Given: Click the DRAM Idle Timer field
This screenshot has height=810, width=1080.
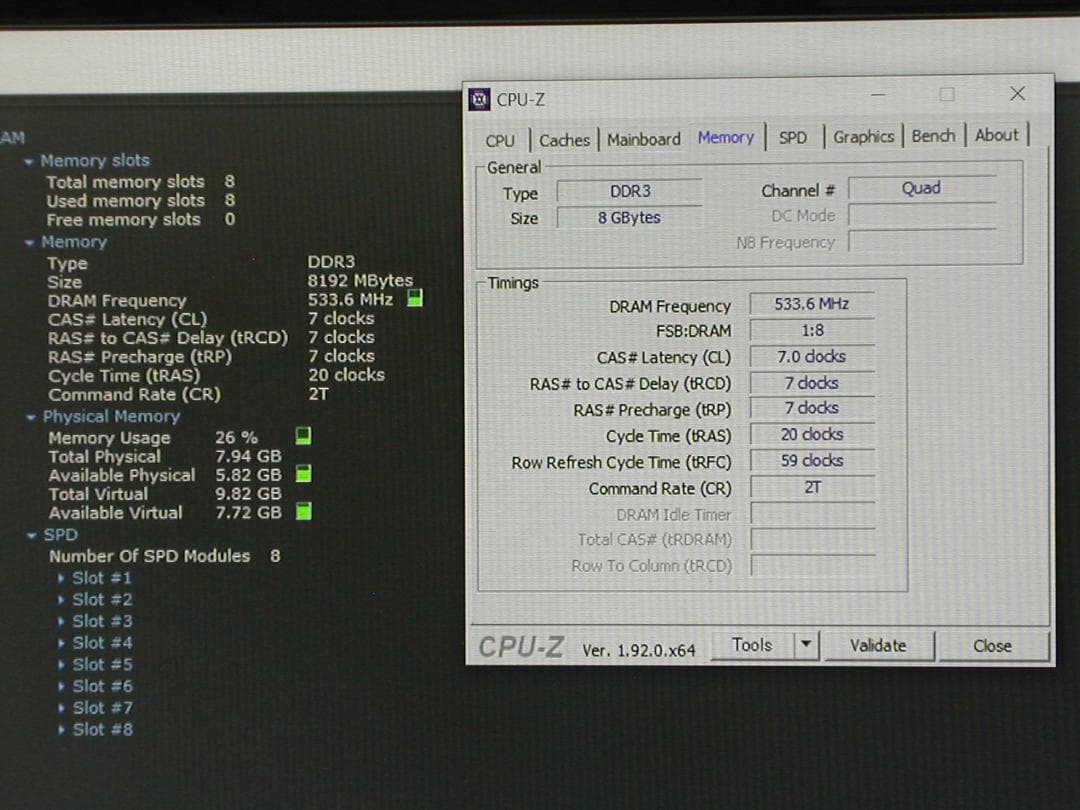Looking at the screenshot, I should click(x=811, y=512).
